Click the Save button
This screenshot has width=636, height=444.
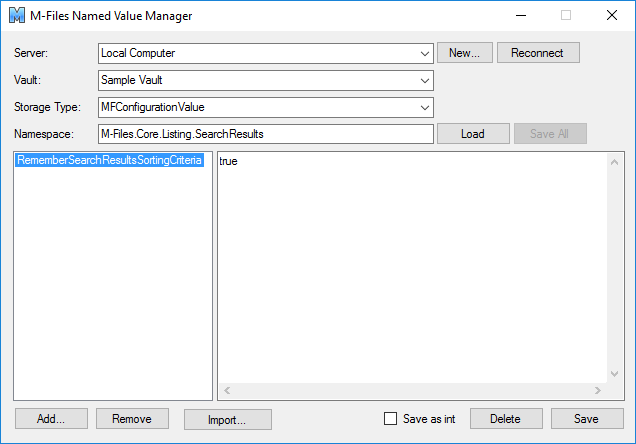587,418
